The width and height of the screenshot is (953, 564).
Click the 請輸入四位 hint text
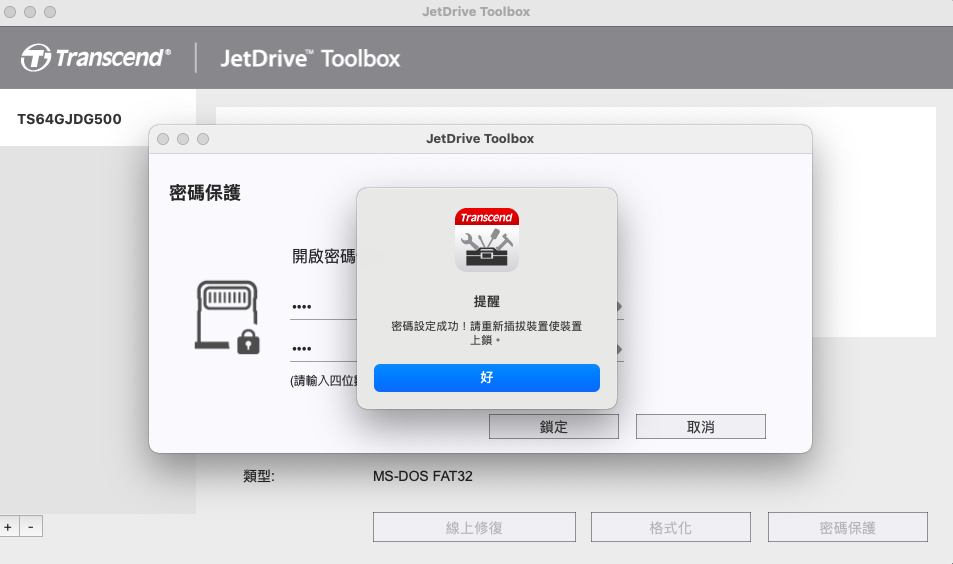[x=323, y=380]
